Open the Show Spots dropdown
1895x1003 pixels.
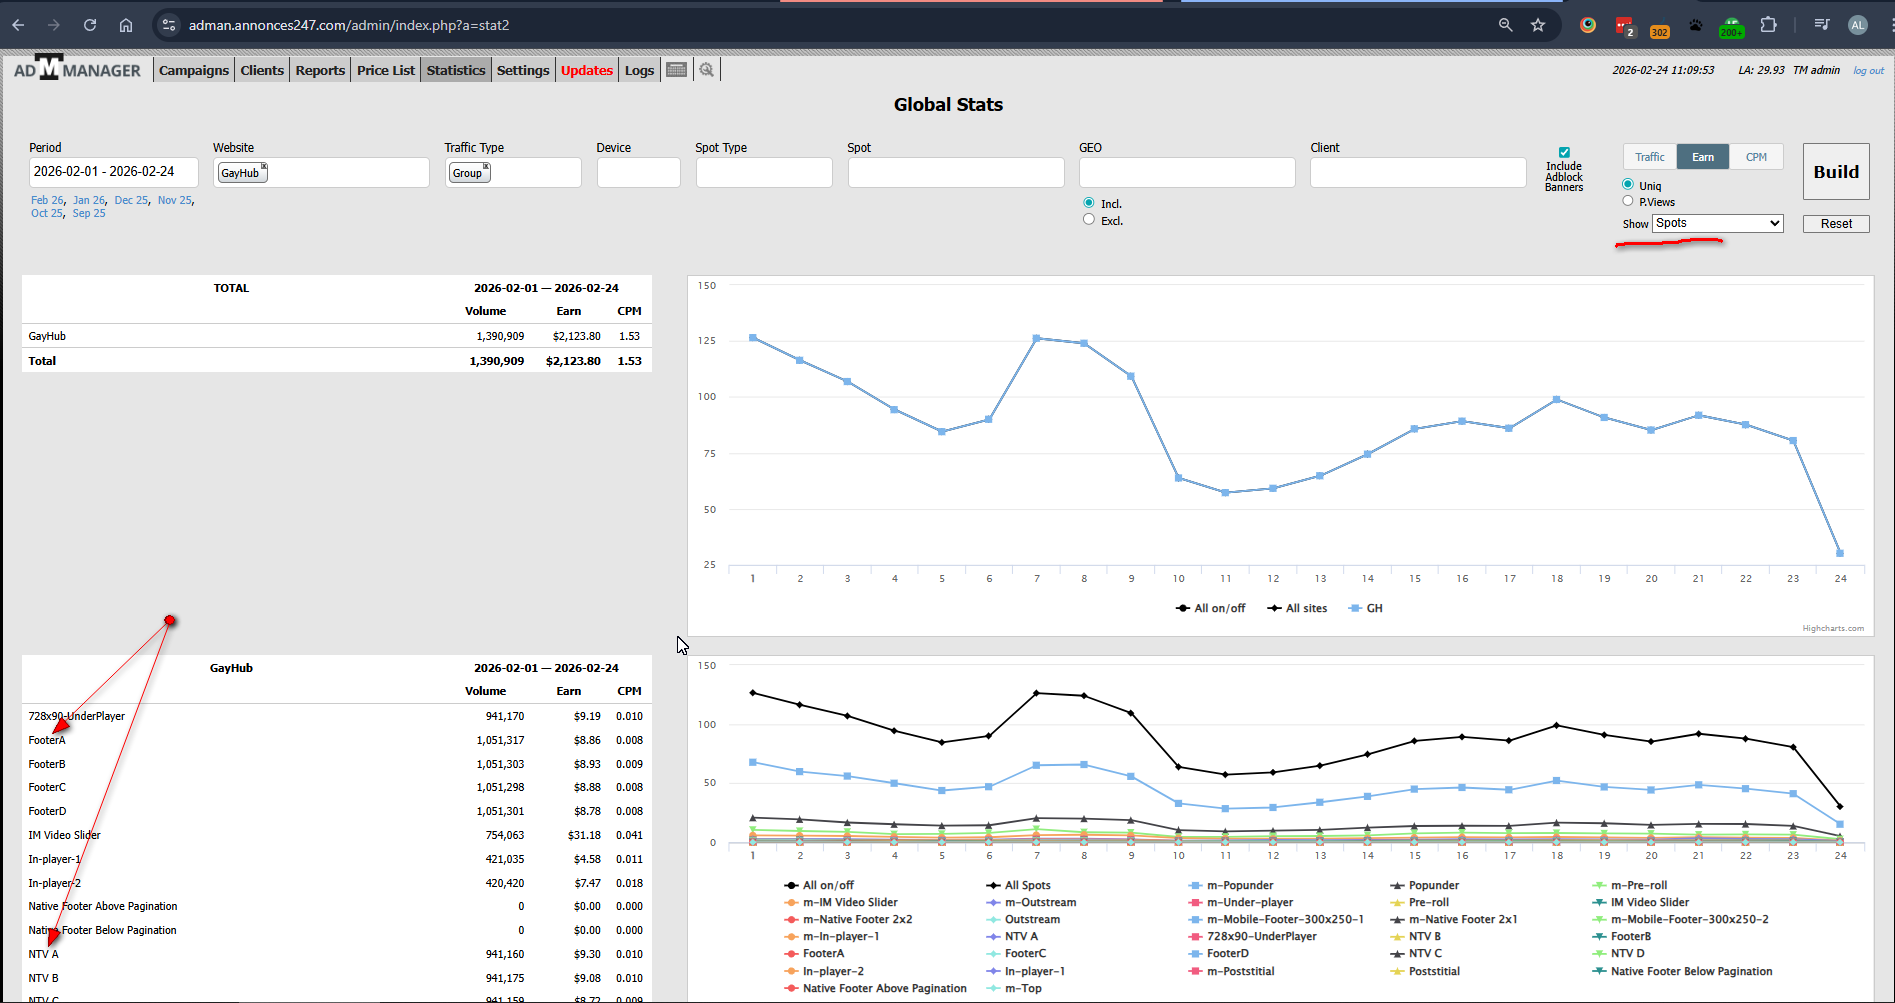click(x=1717, y=223)
